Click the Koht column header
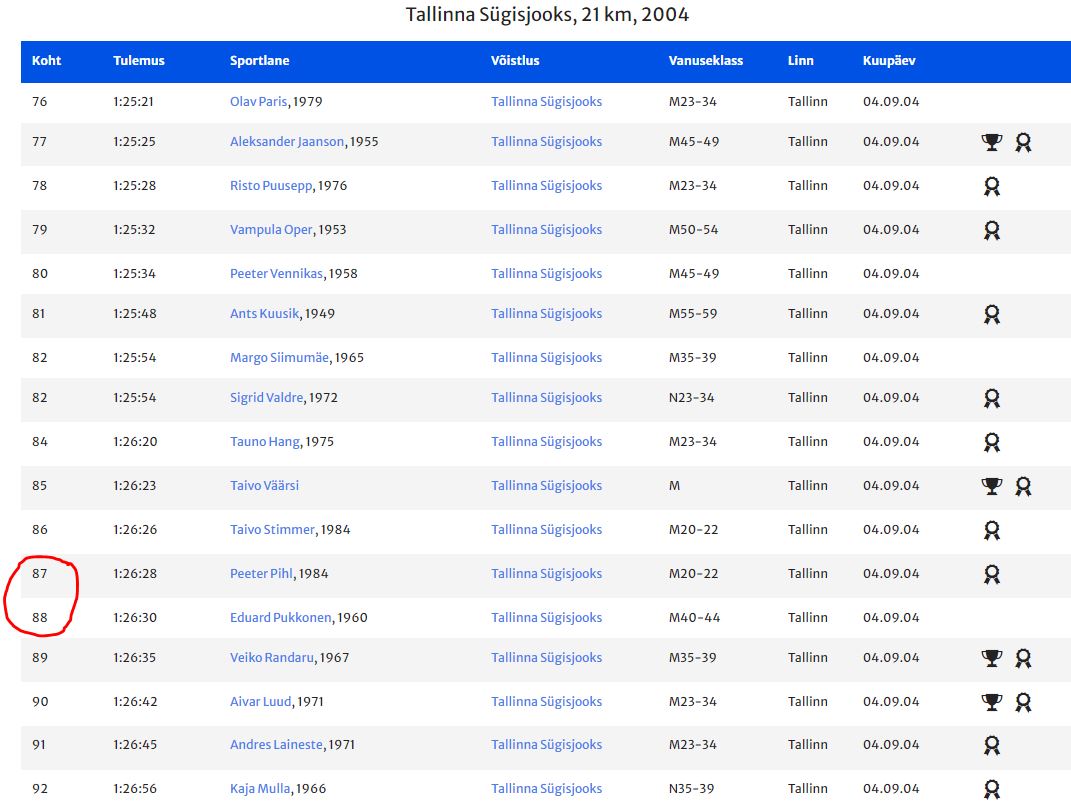Screen dimensions: 1071x803 (x=46, y=60)
